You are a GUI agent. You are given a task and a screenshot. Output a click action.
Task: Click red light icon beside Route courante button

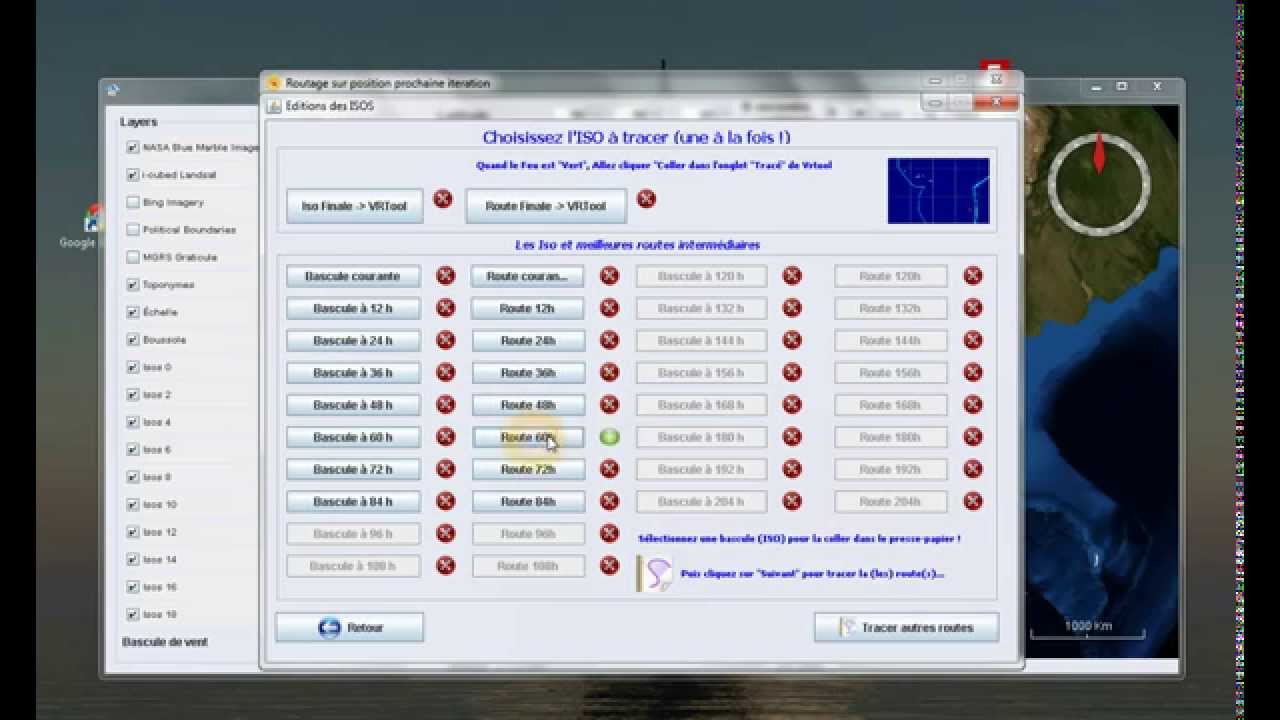pos(609,276)
